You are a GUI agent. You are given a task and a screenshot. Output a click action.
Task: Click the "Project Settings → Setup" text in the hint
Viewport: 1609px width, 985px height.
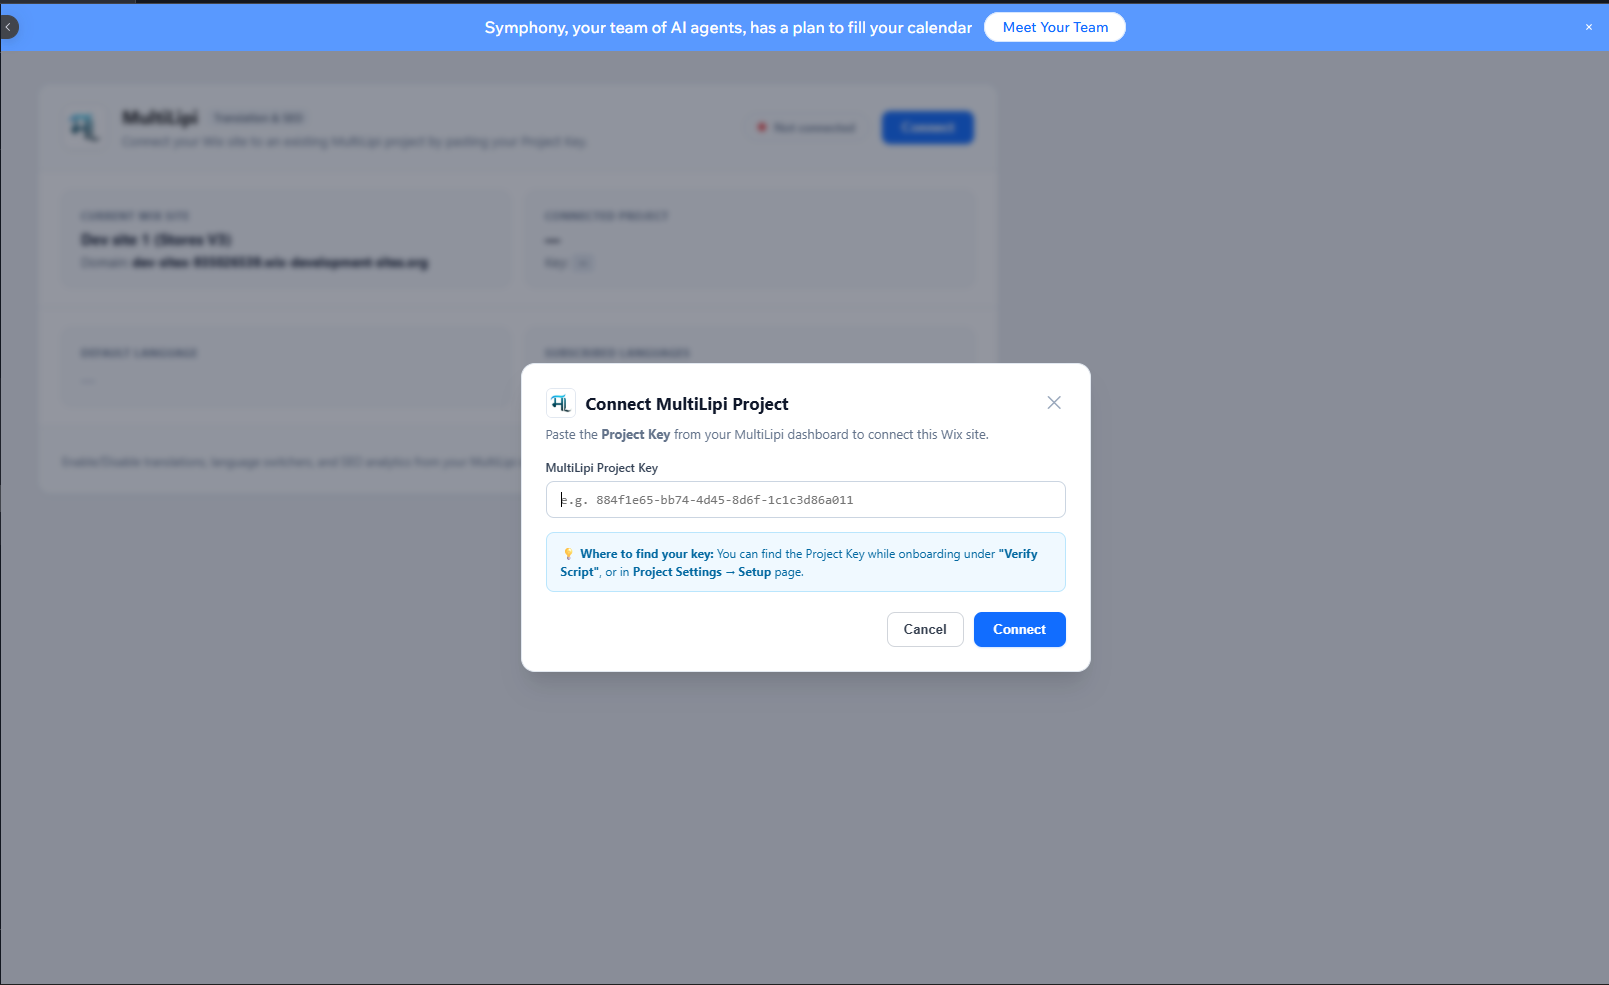[702, 572]
